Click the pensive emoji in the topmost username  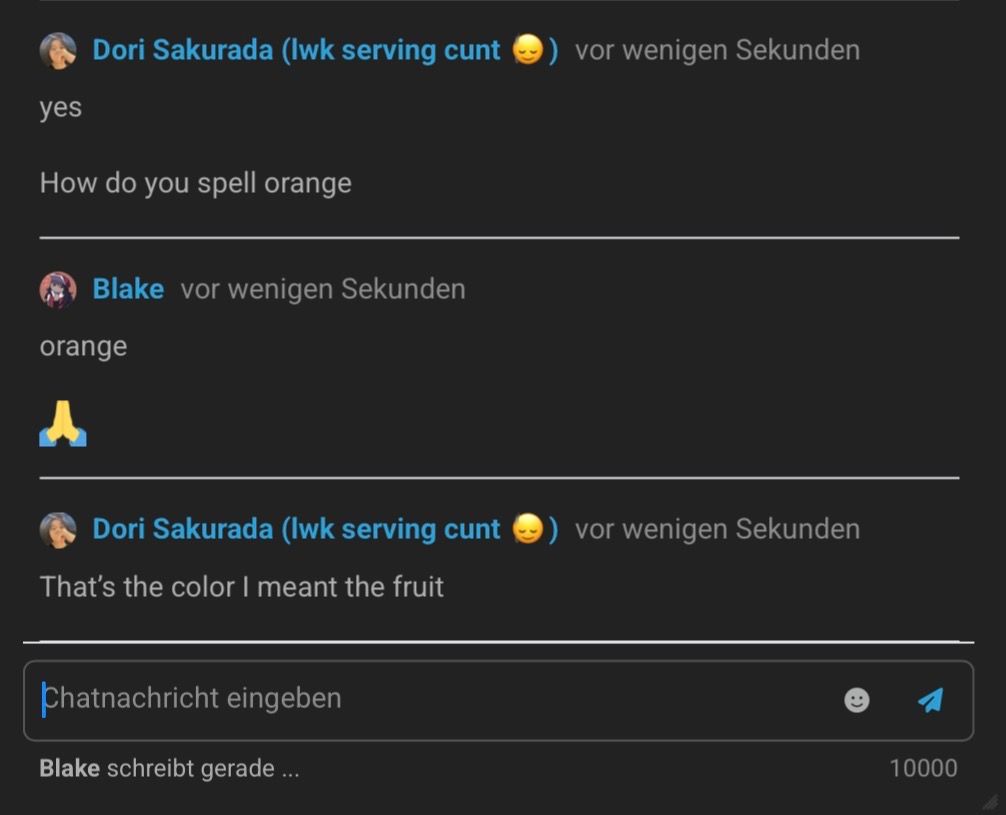[527, 50]
